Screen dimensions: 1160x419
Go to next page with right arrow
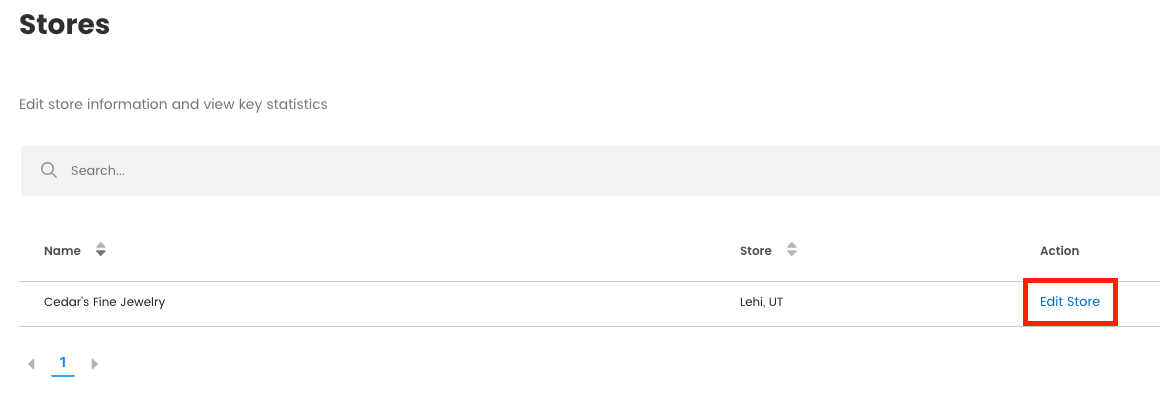click(95, 364)
